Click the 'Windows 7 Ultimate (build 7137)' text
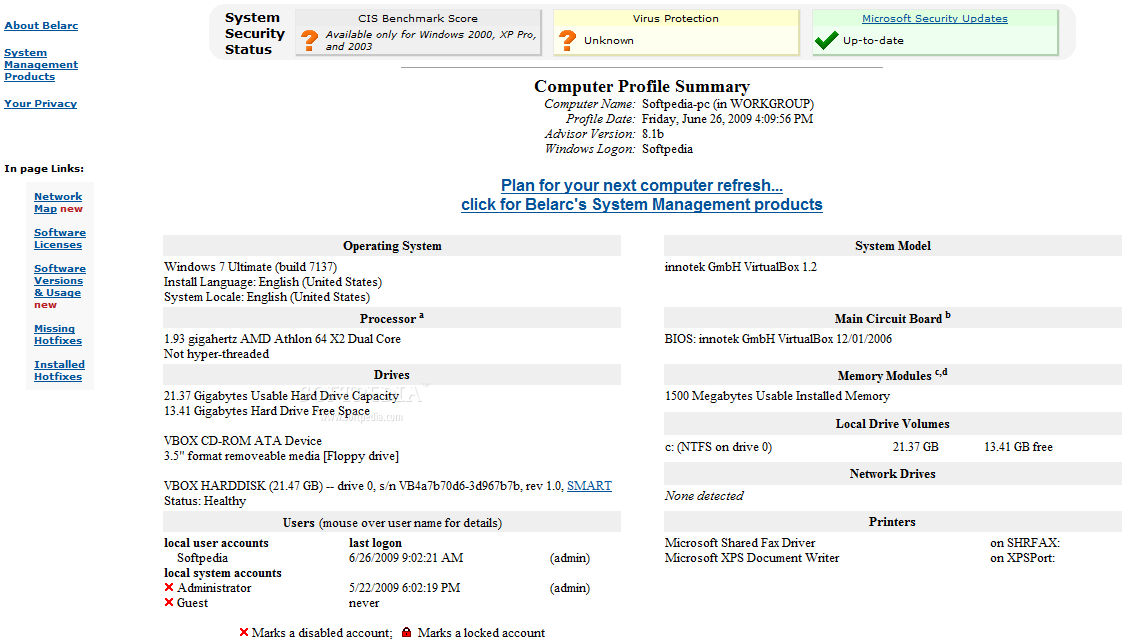 (x=250, y=267)
